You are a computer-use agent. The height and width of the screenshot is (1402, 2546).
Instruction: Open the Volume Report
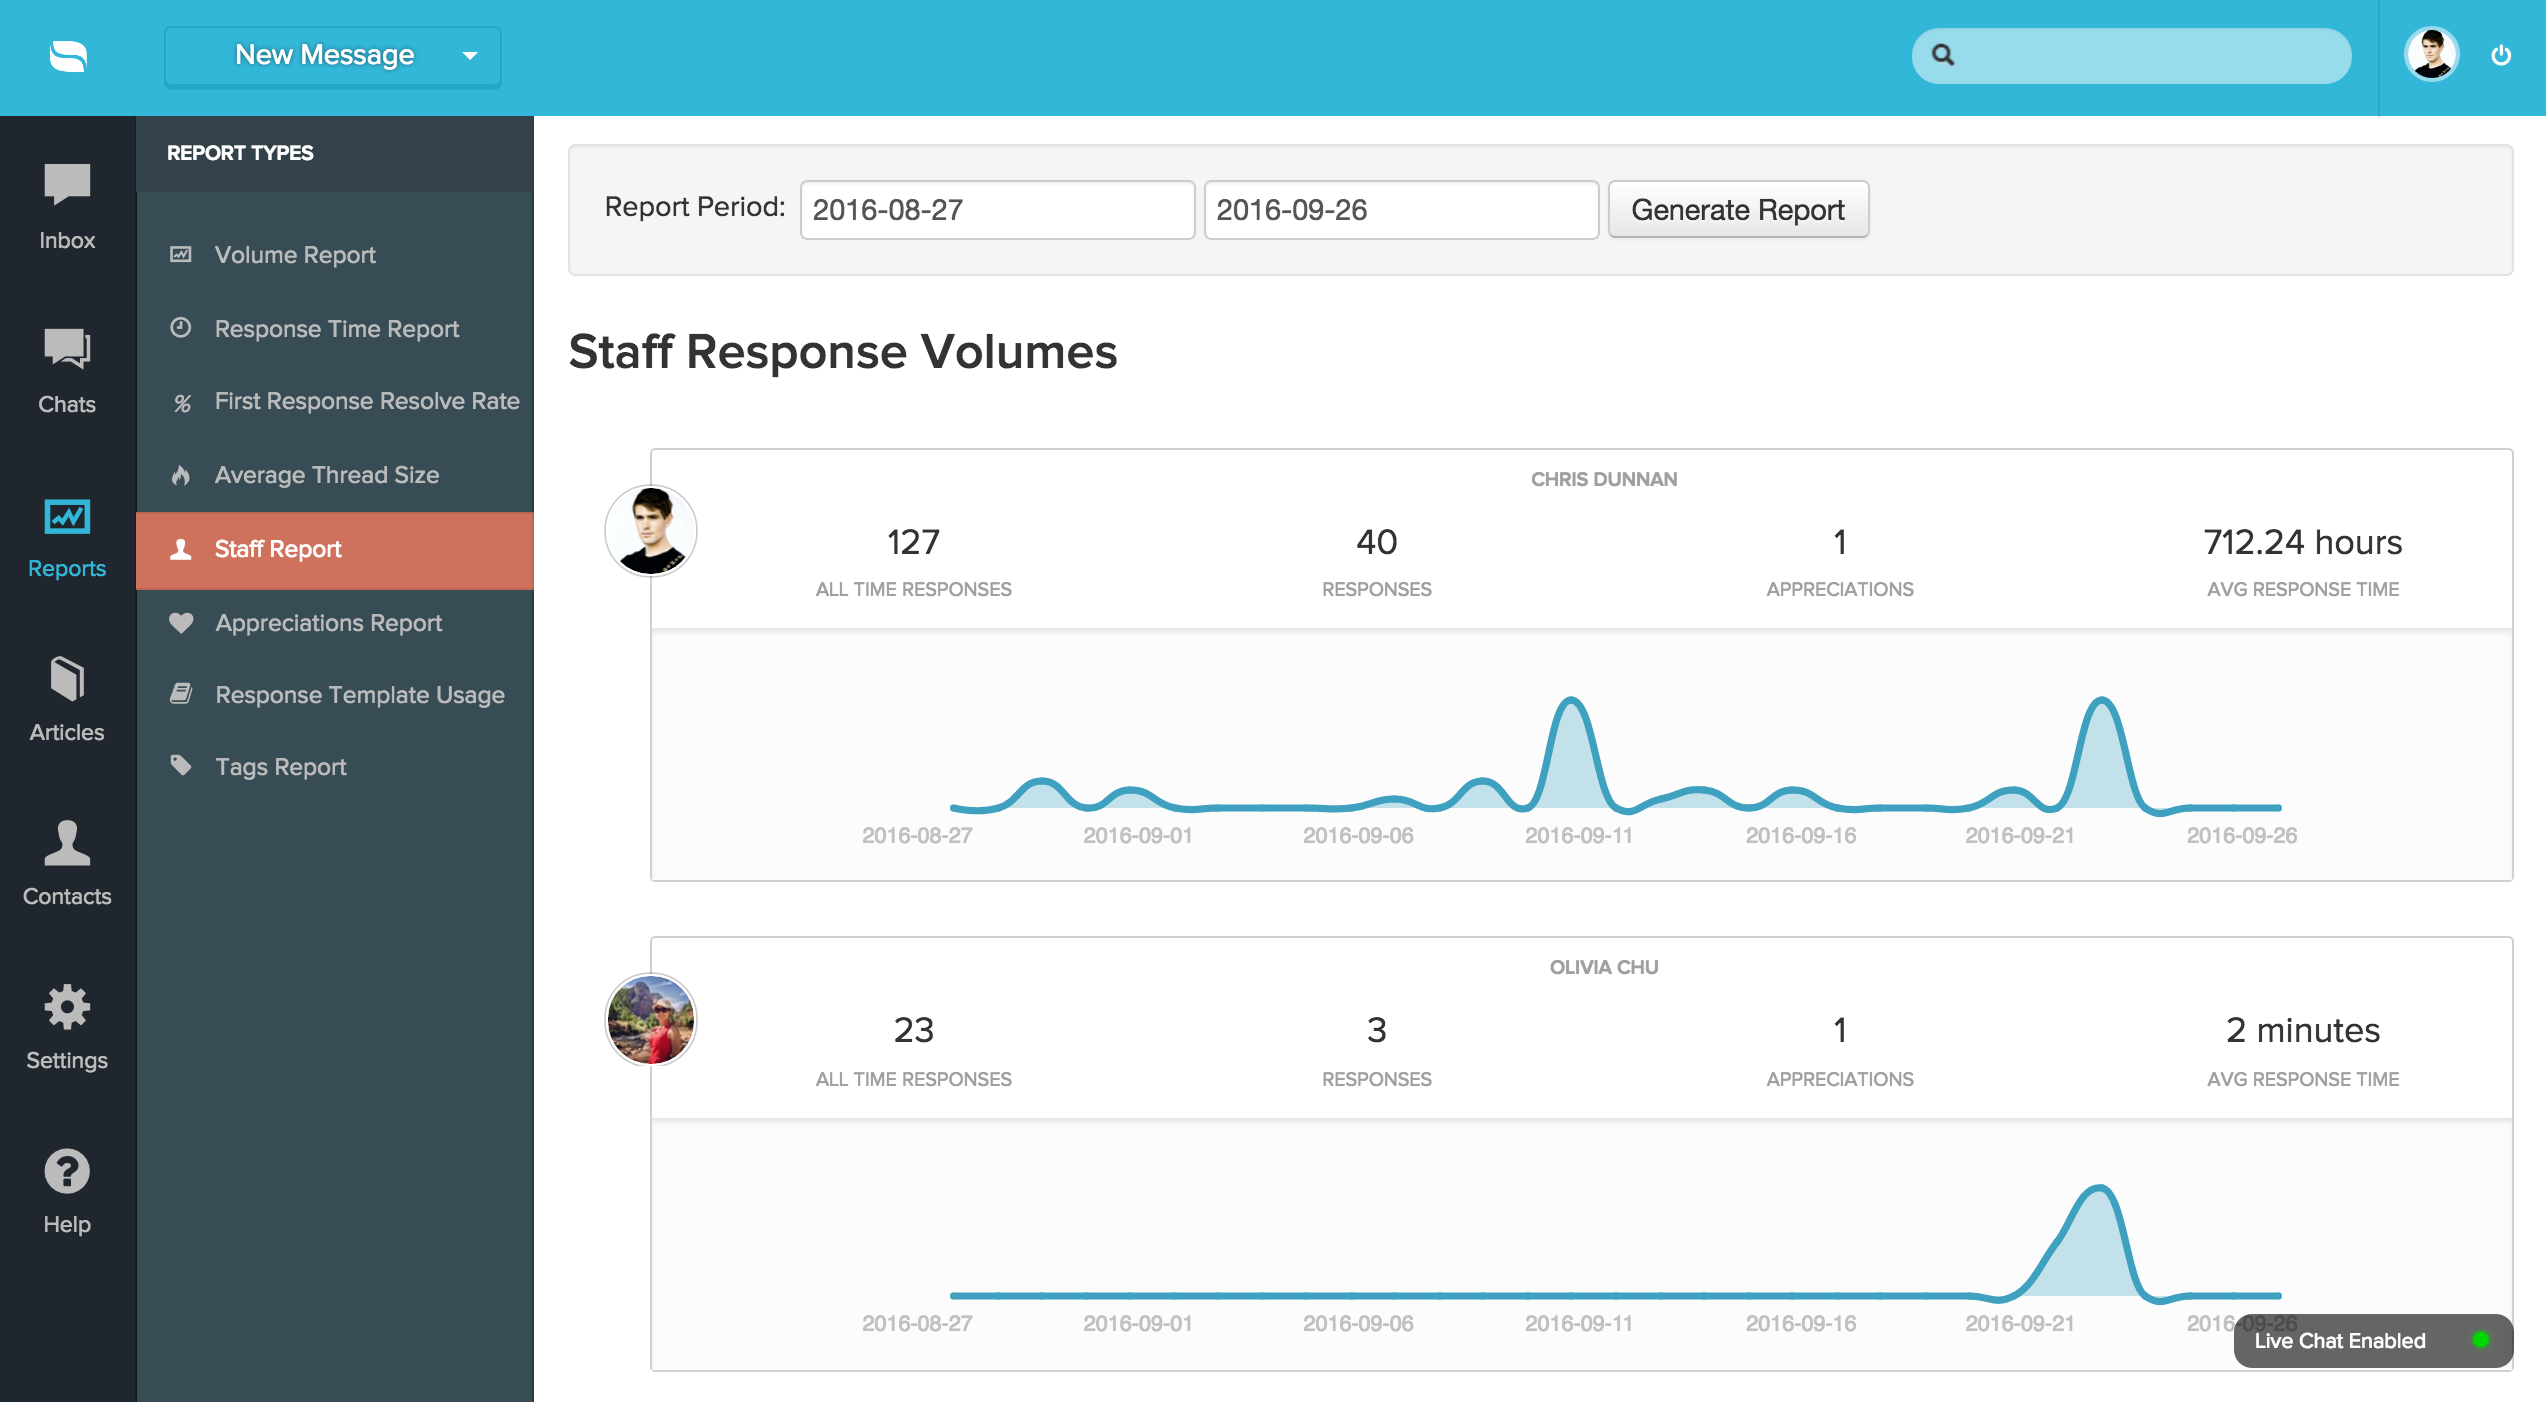(x=295, y=255)
